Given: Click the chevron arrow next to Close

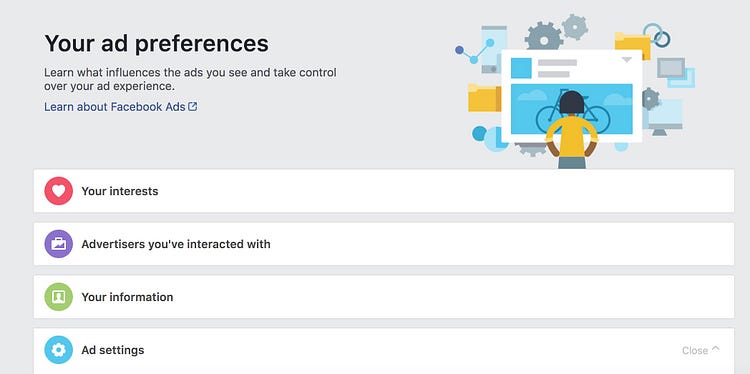Looking at the screenshot, I should pos(716,349).
